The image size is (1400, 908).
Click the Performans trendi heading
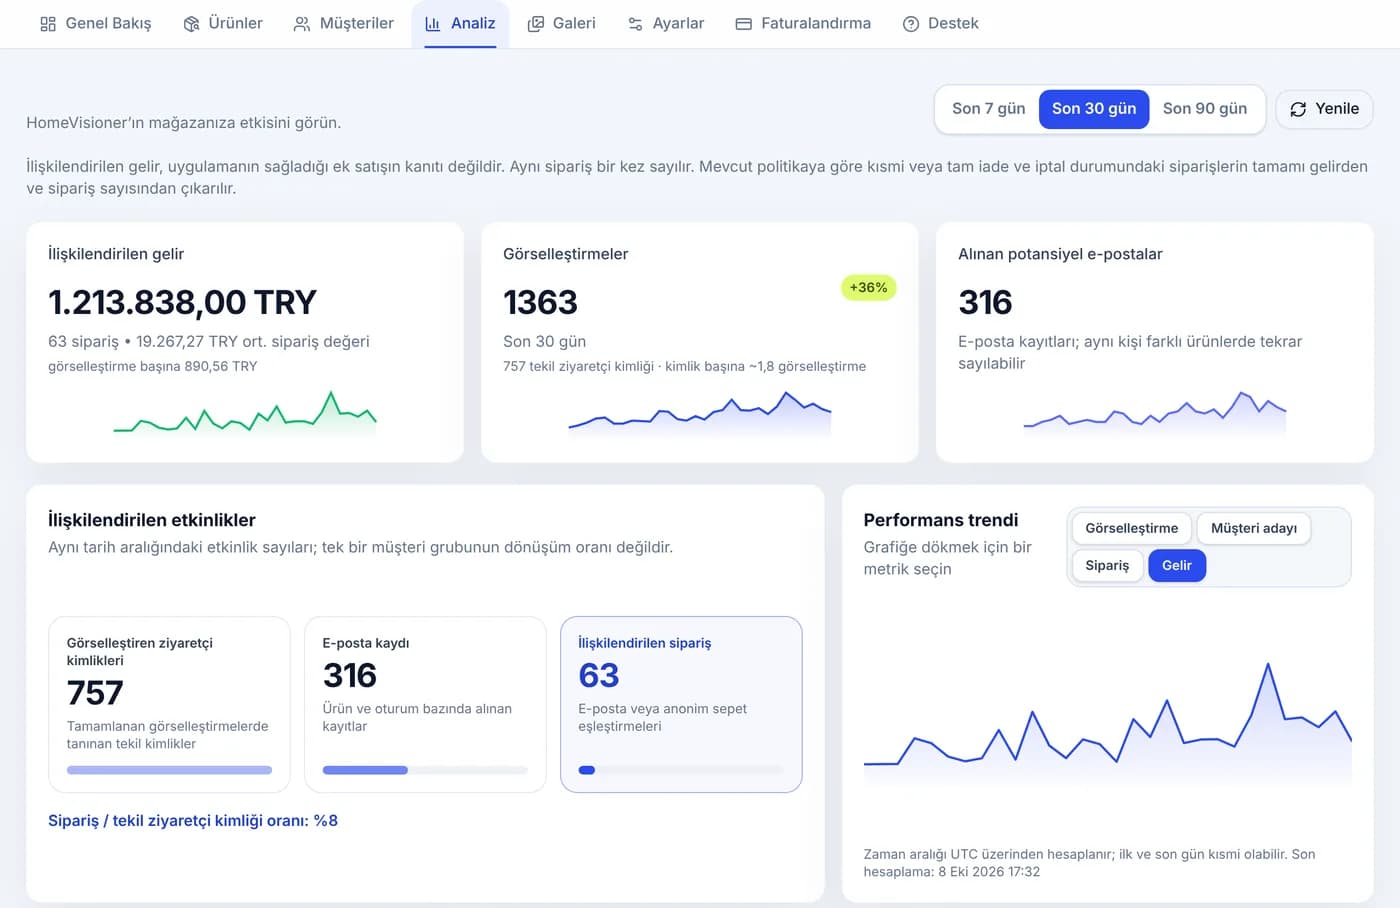941,520
